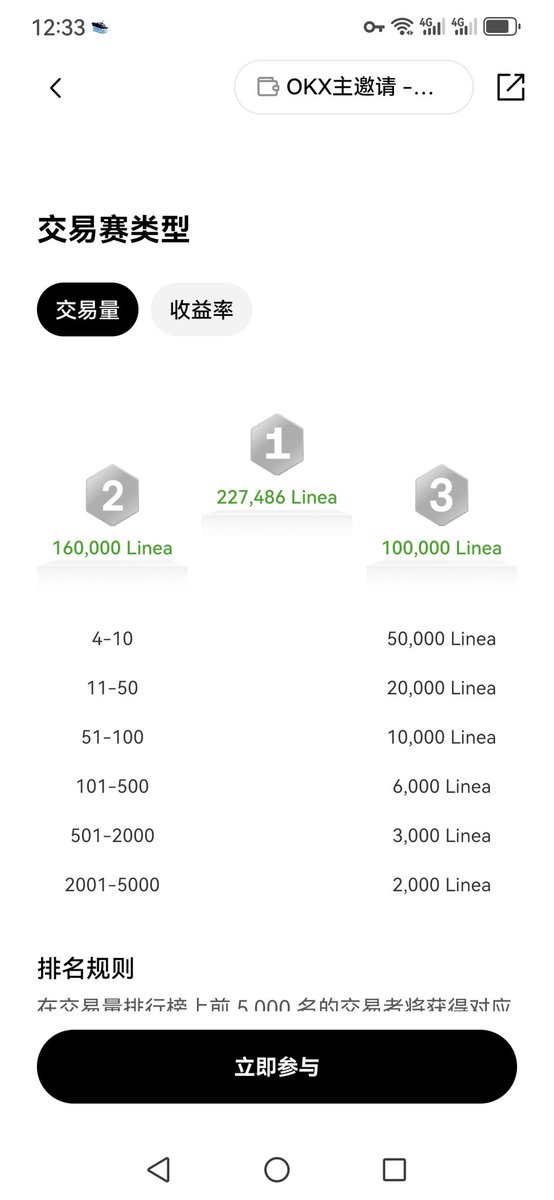Screen dimensions: 554x1200
Task: Tap the battery status icon
Action: point(502,27)
